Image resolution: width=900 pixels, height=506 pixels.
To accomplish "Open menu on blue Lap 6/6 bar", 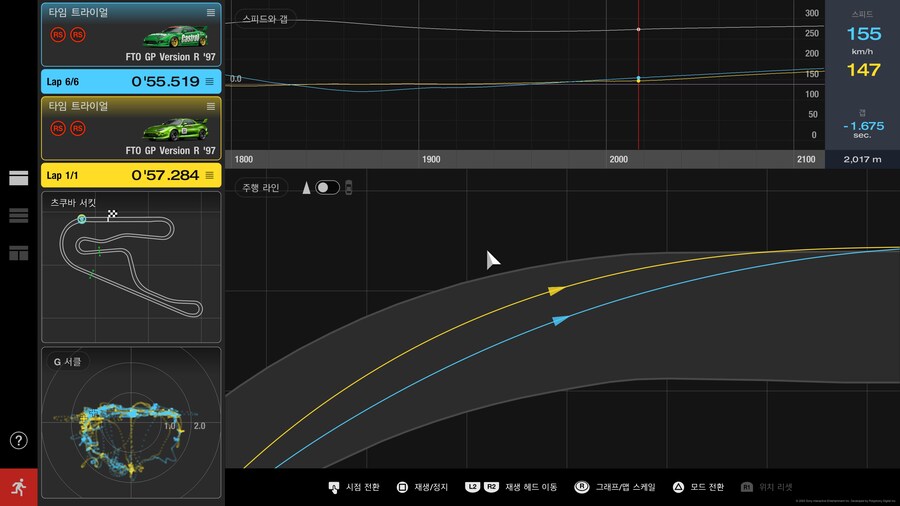I will click(x=209, y=82).
